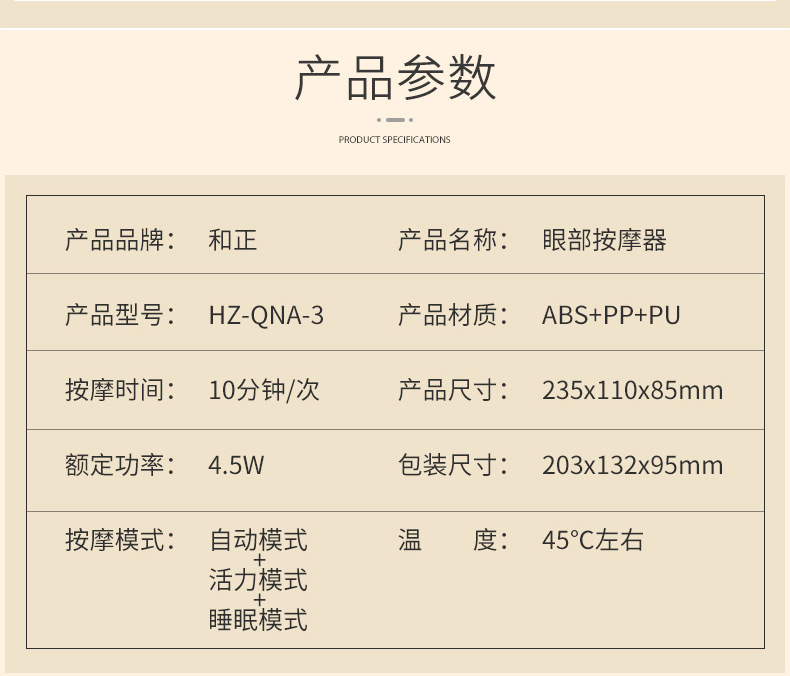The height and width of the screenshot is (676, 790).
Task: Click the 活力模式 entry
Action: click(258, 580)
